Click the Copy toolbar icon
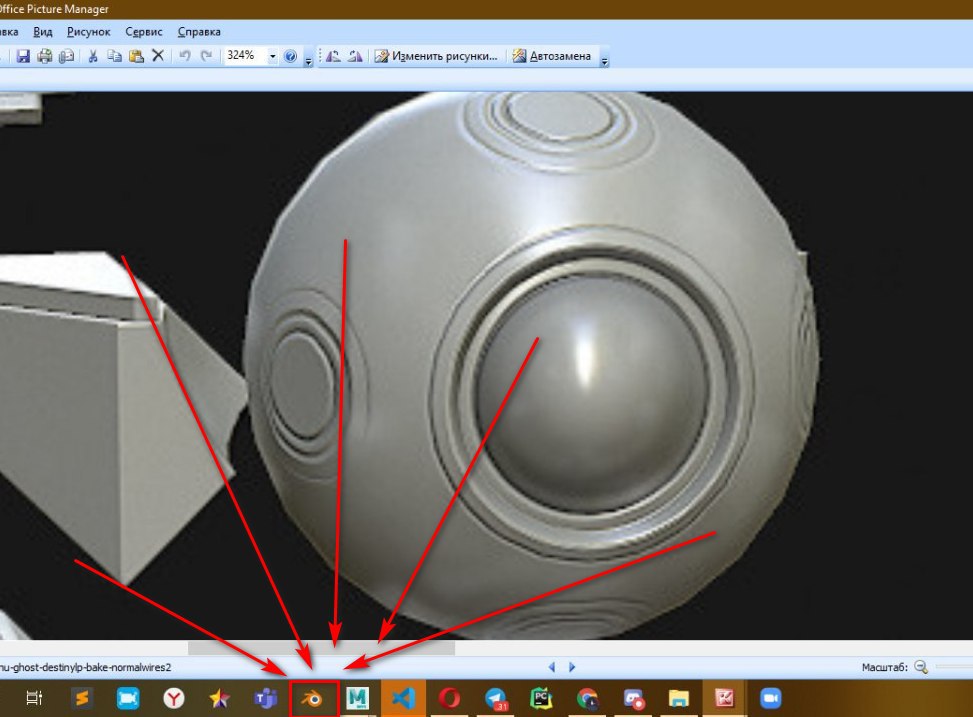The width and height of the screenshot is (973, 717). (114, 56)
